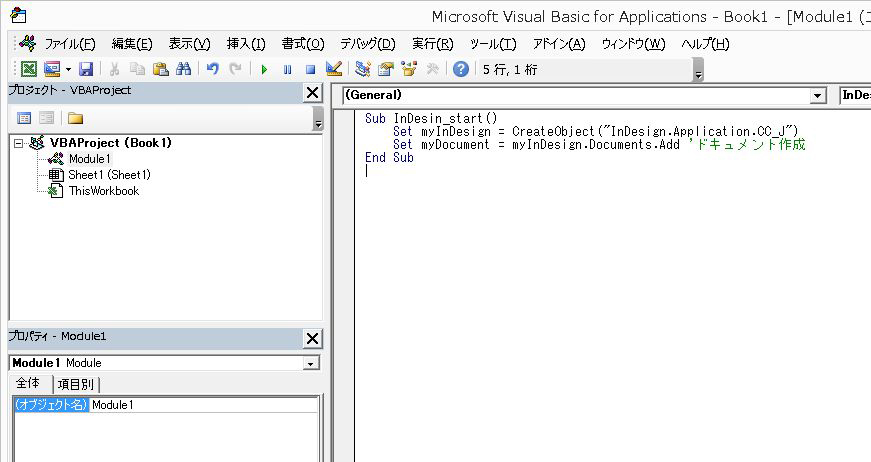Viewport: 871px width, 462px height.
Task: Open the 実行(R) menu
Action: 433,43
